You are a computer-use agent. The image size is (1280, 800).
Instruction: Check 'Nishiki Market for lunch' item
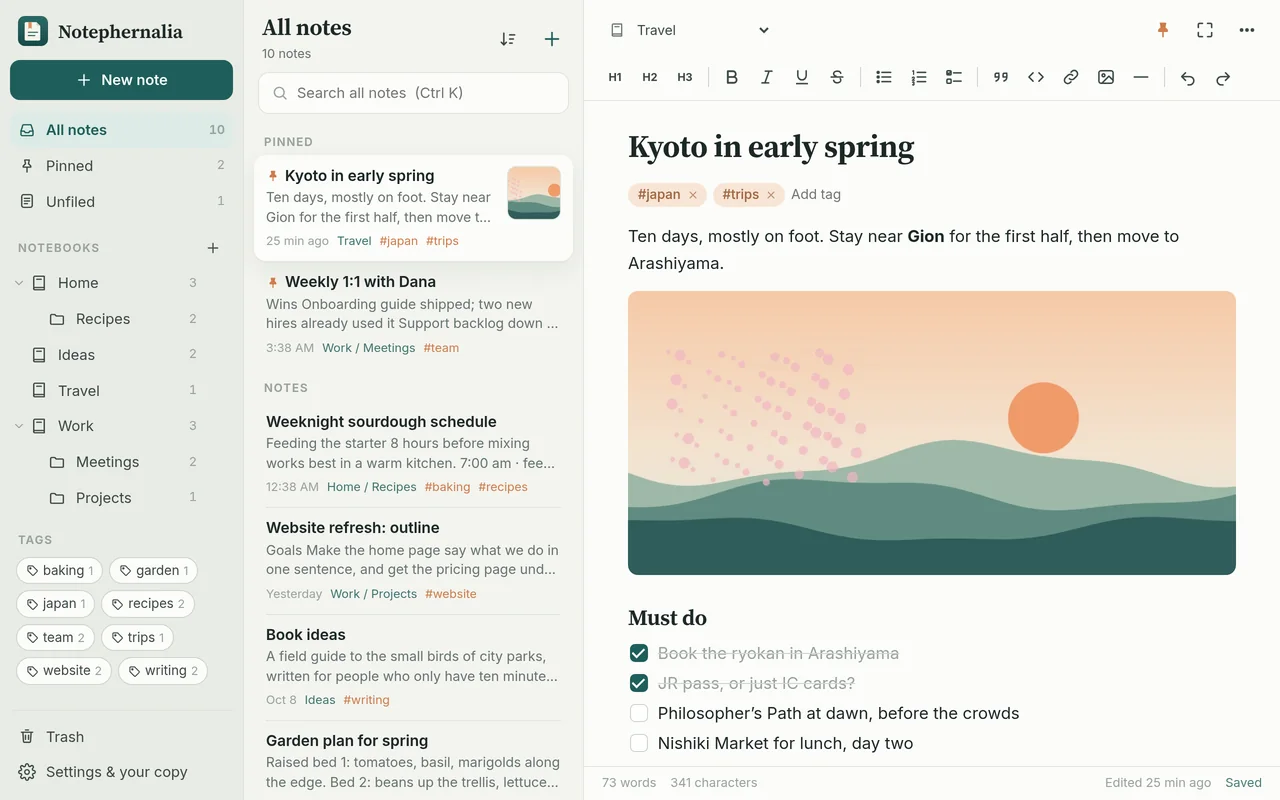tap(639, 743)
